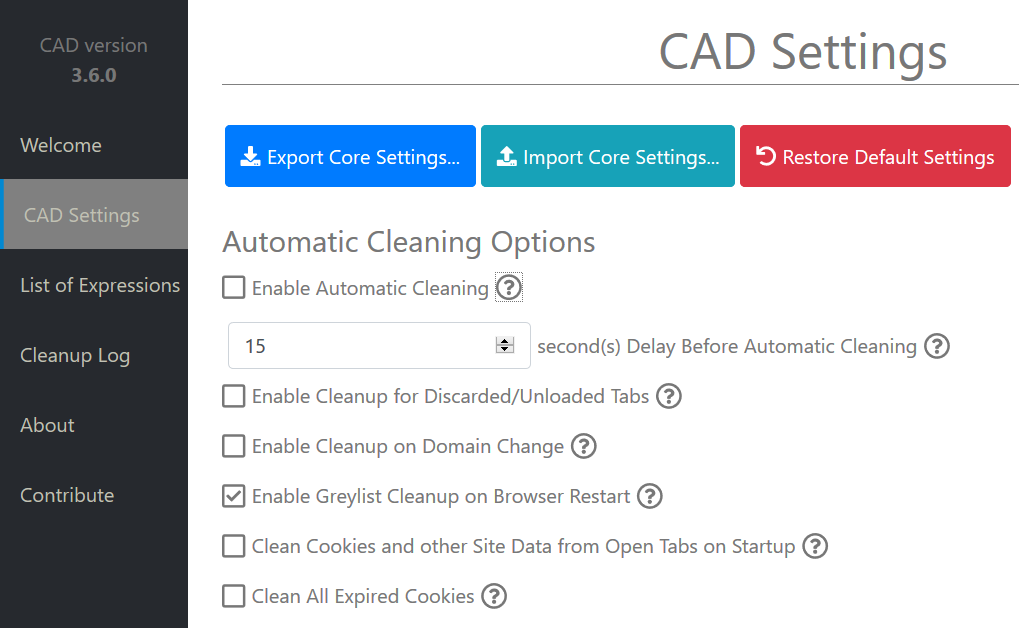Toggle Cleanup for Discarded/Unloaded Tabs checkbox

[234, 396]
